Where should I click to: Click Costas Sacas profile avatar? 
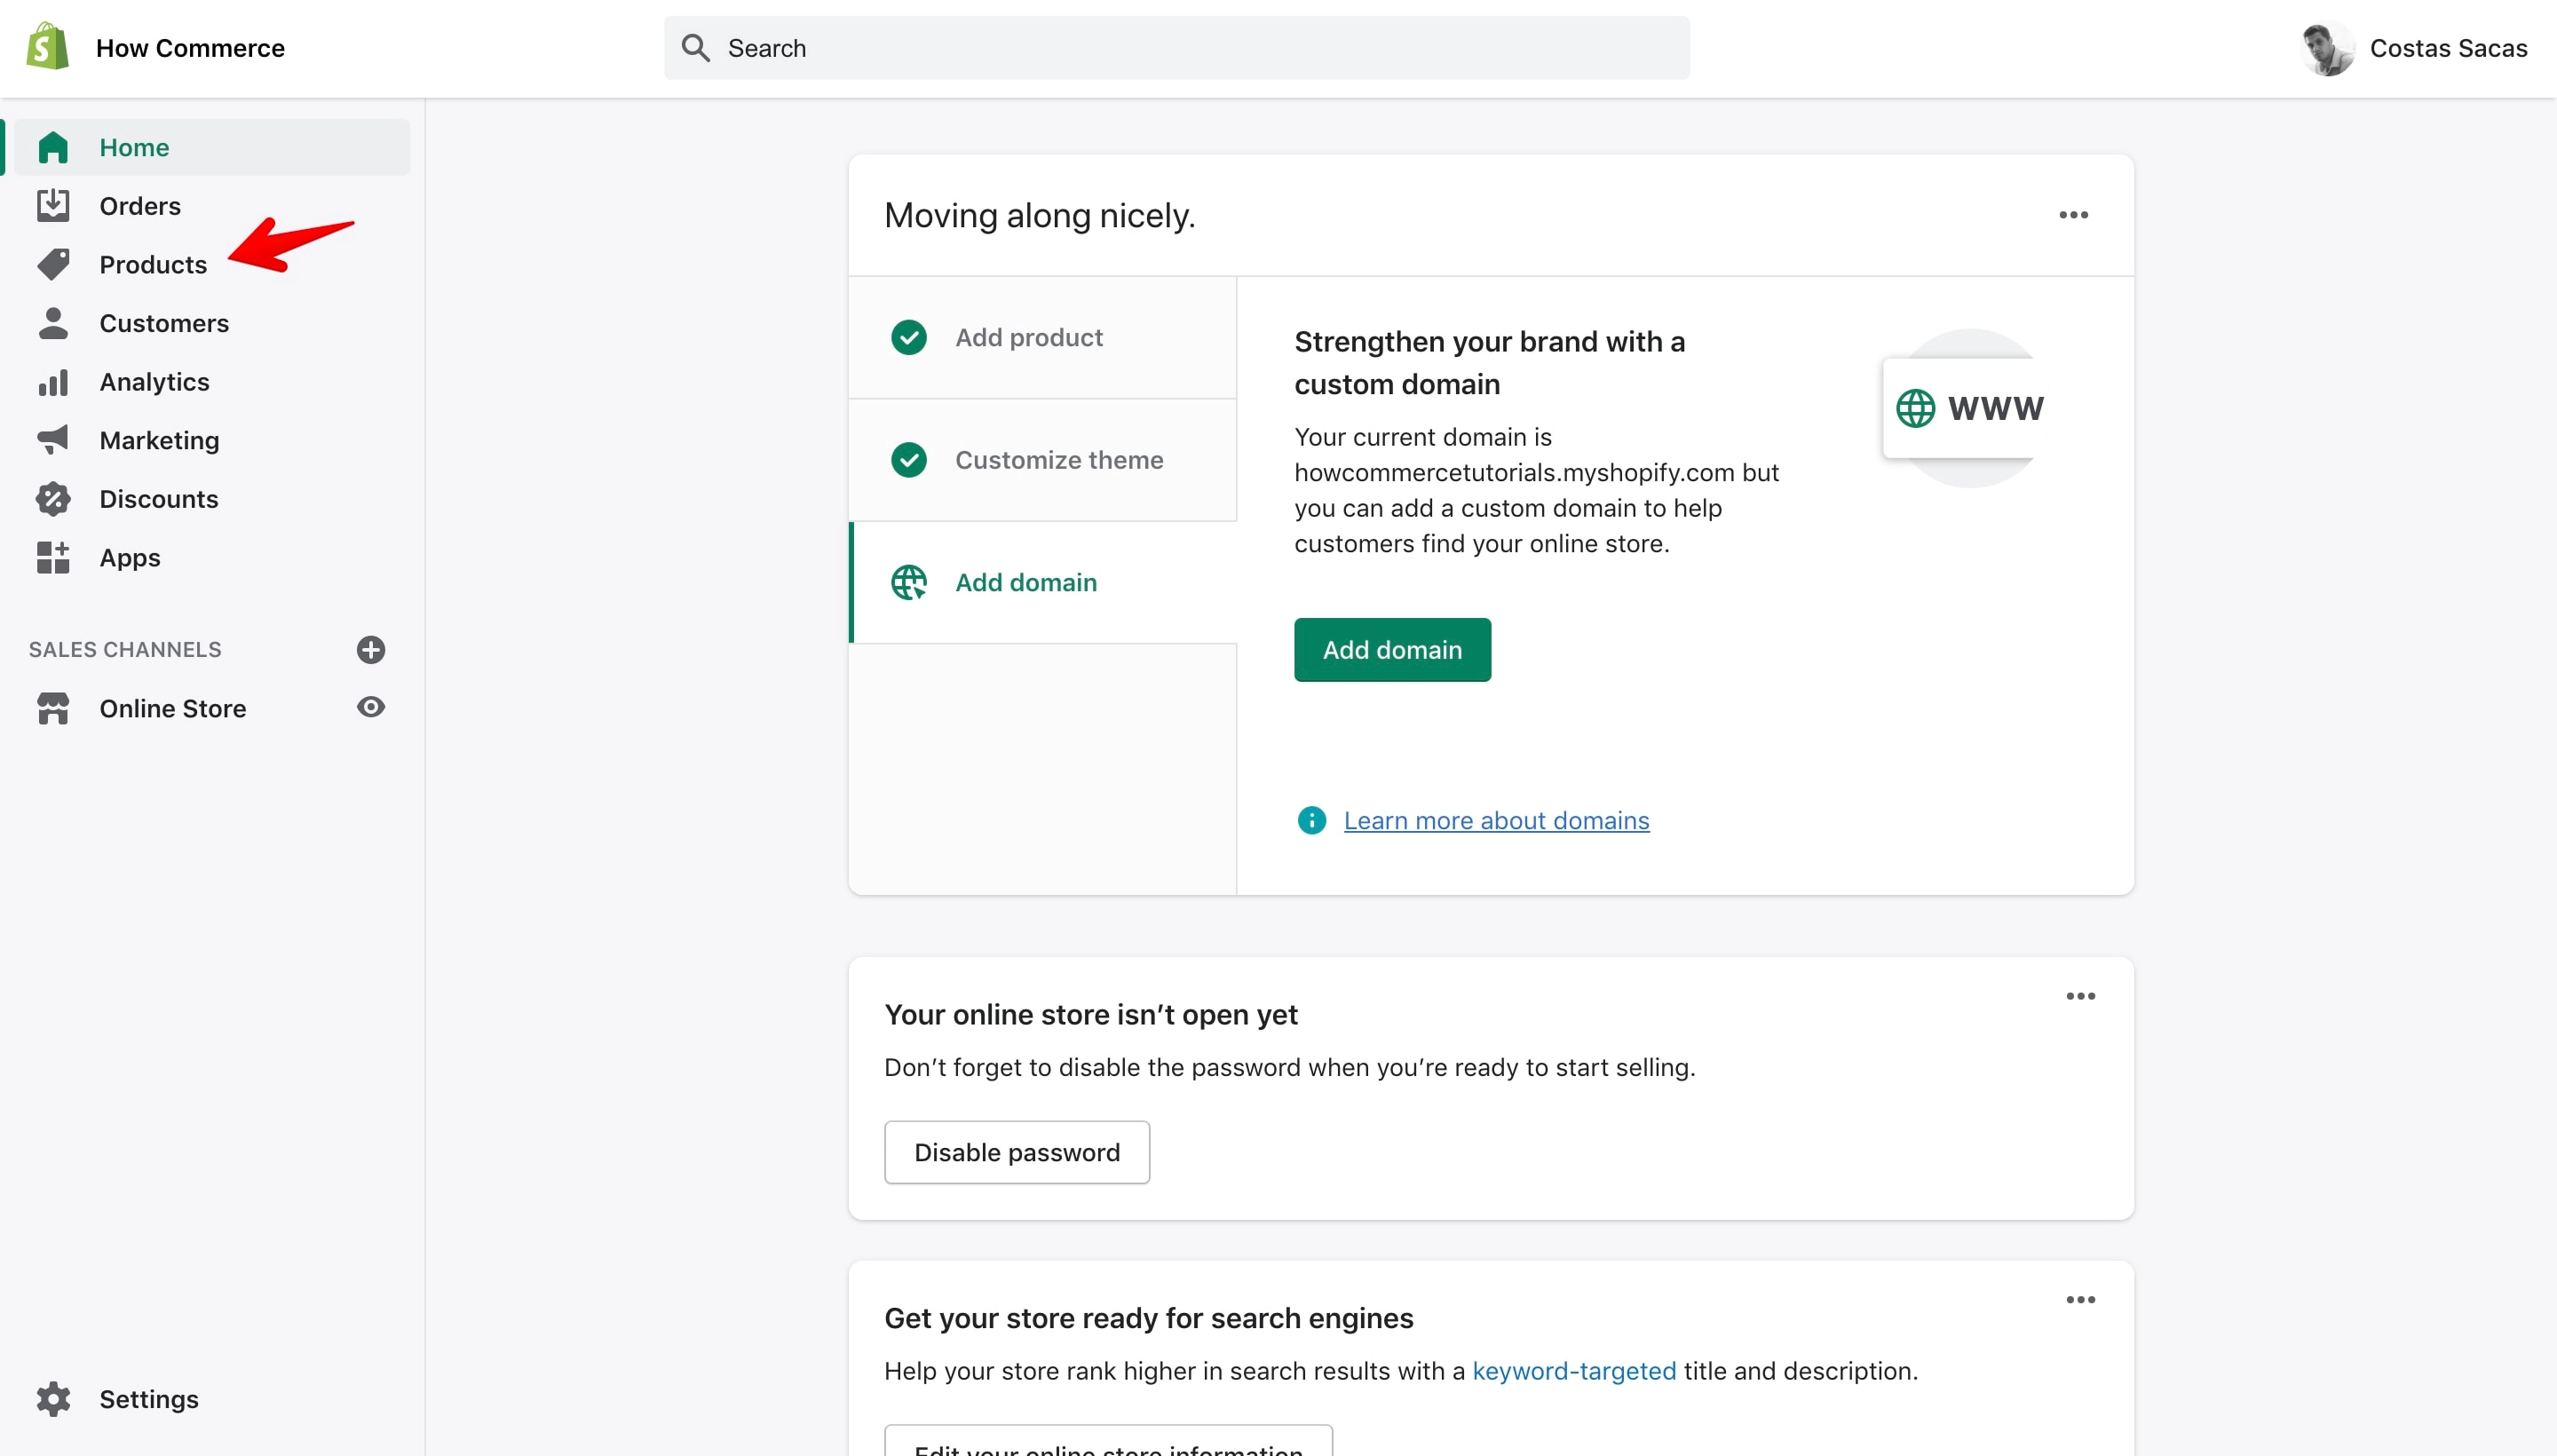[x=2327, y=47]
